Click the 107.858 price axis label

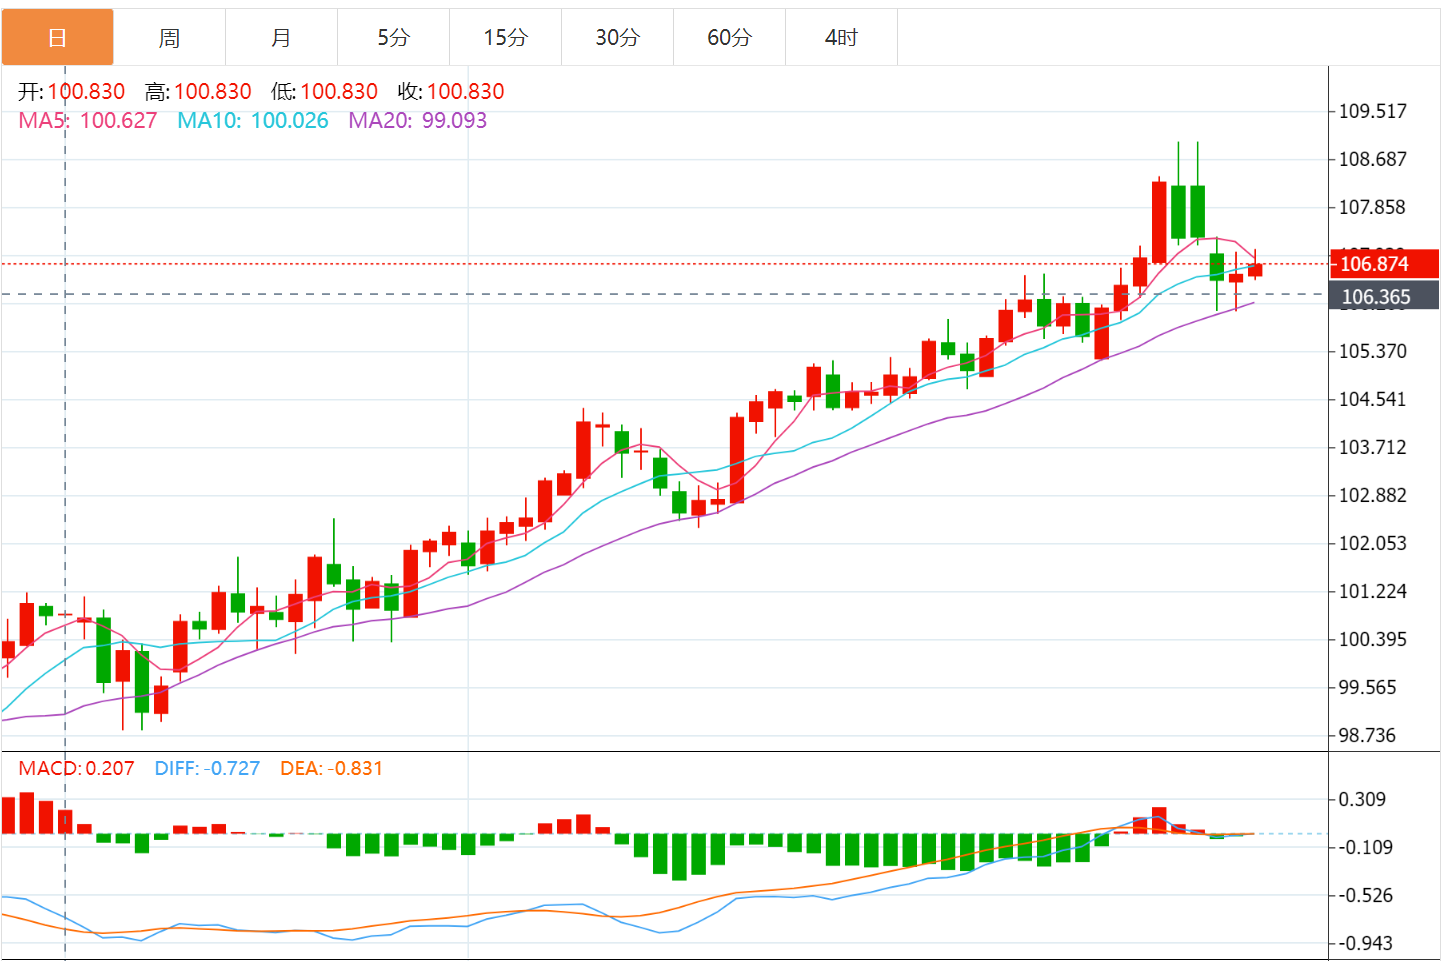[1373, 207]
